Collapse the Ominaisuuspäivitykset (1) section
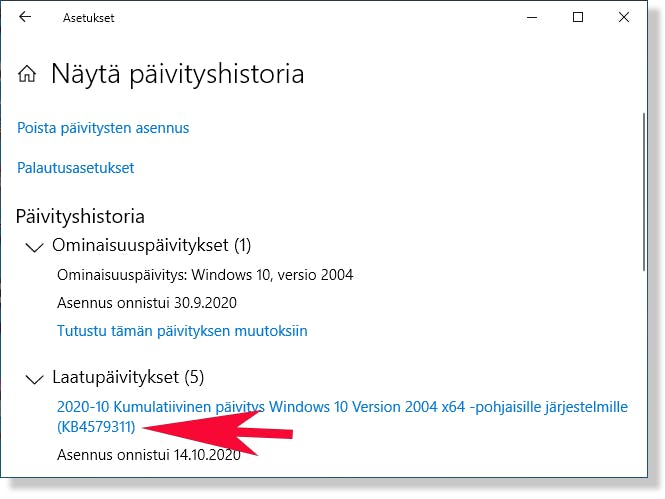 pyautogui.click(x=34, y=247)
